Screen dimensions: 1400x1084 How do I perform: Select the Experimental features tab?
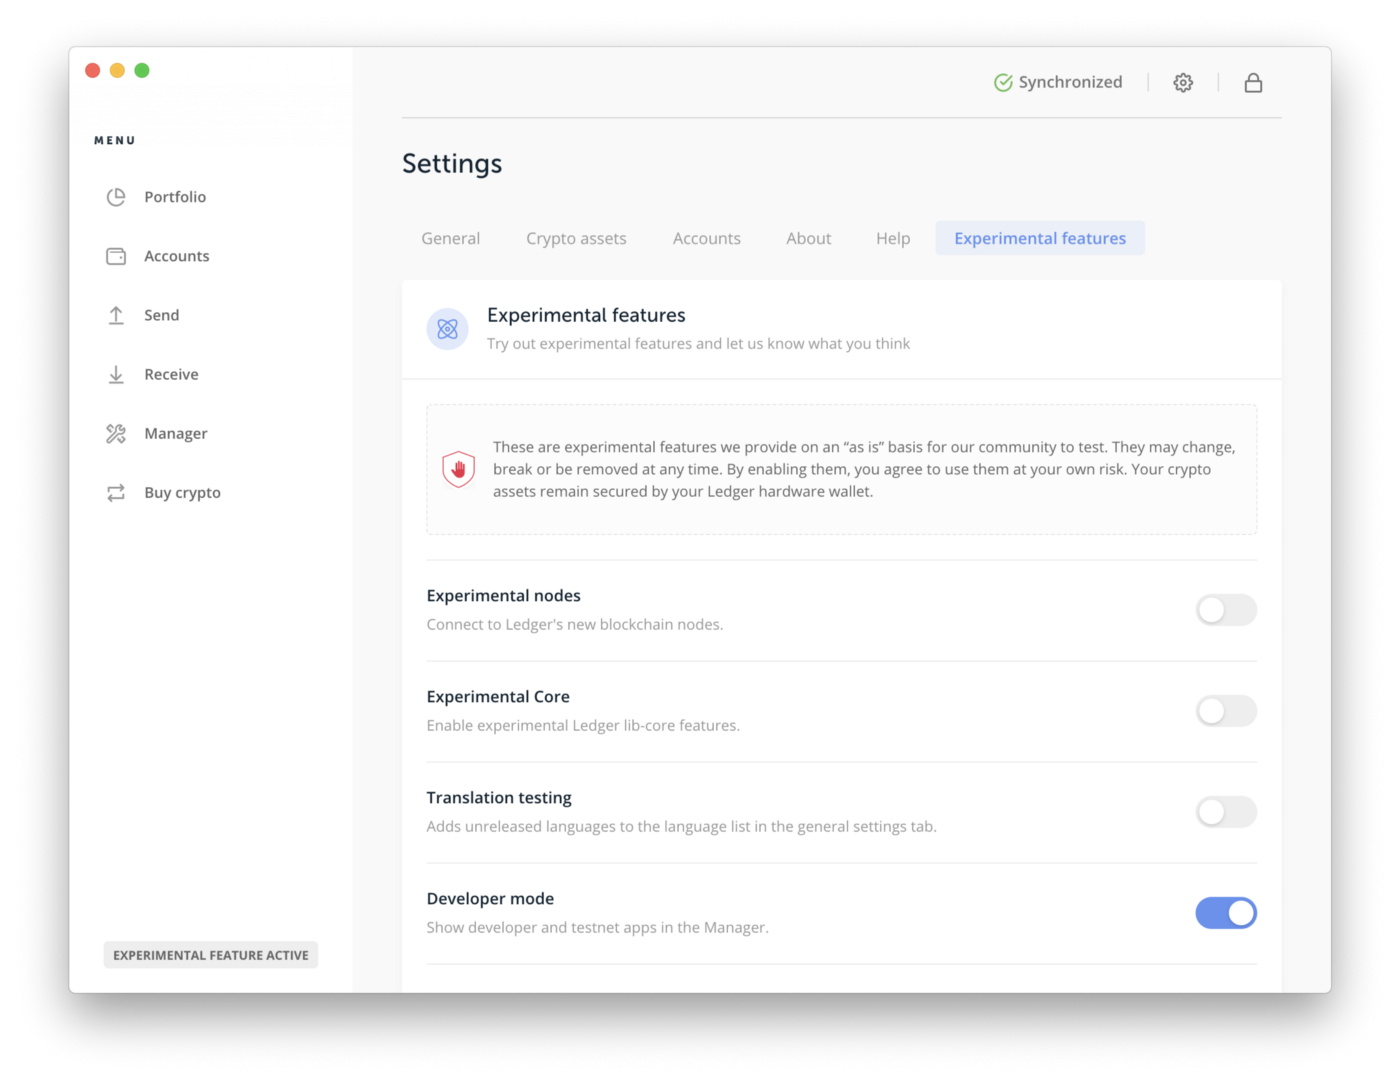click(1040, 238)
